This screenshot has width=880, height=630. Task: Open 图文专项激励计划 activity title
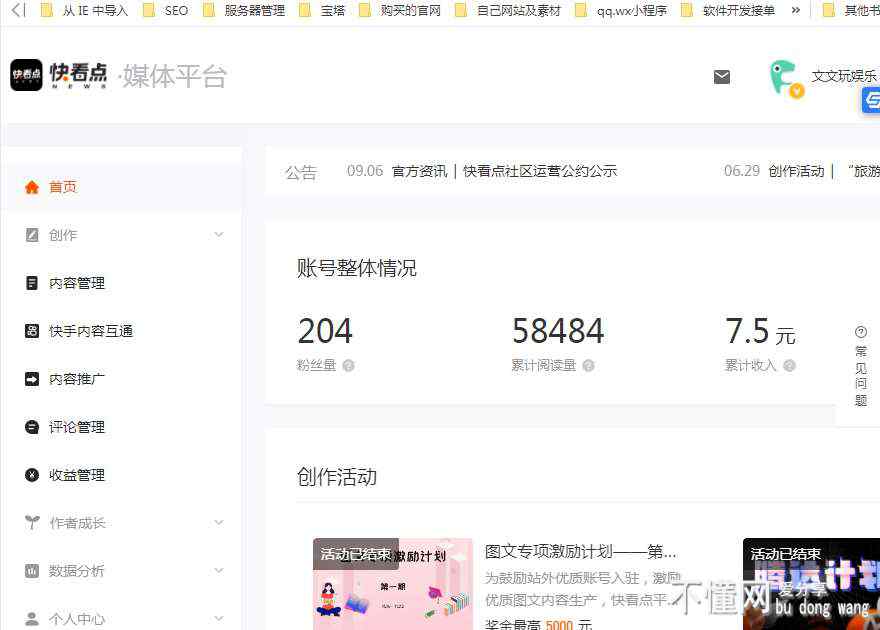coord(581,552)
